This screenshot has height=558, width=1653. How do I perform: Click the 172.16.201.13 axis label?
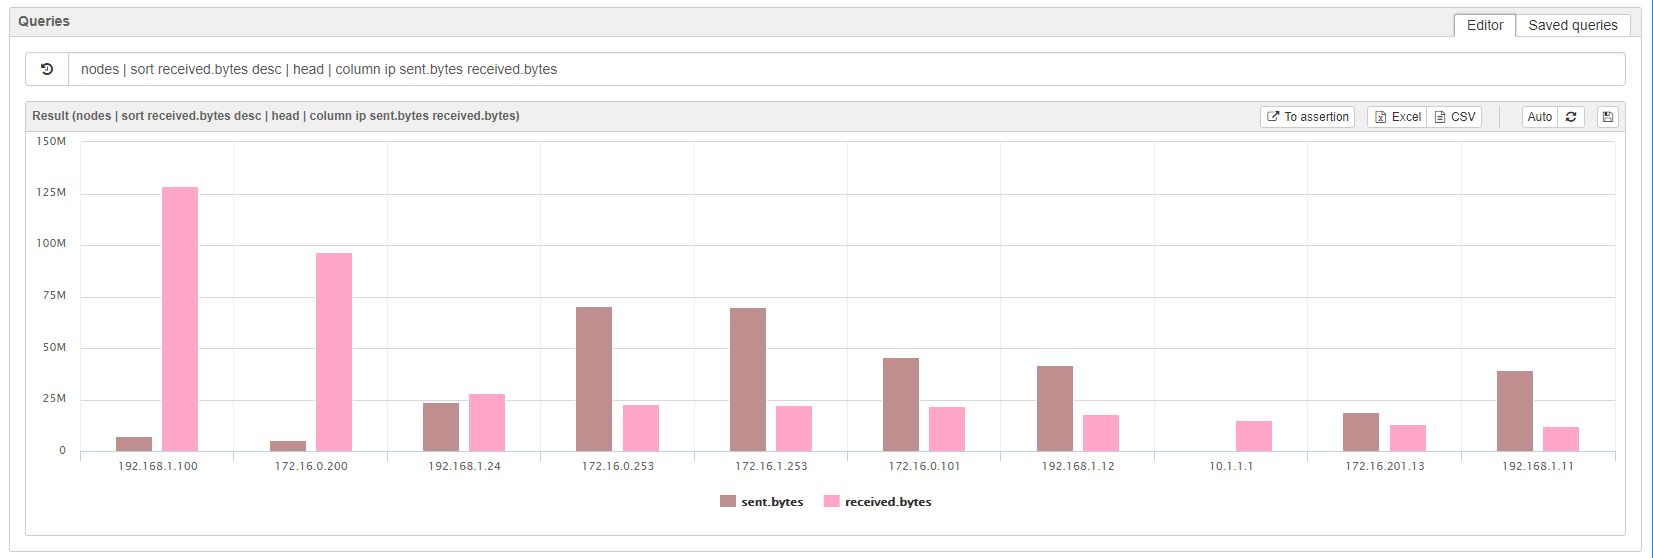(x=1385, y=466)
